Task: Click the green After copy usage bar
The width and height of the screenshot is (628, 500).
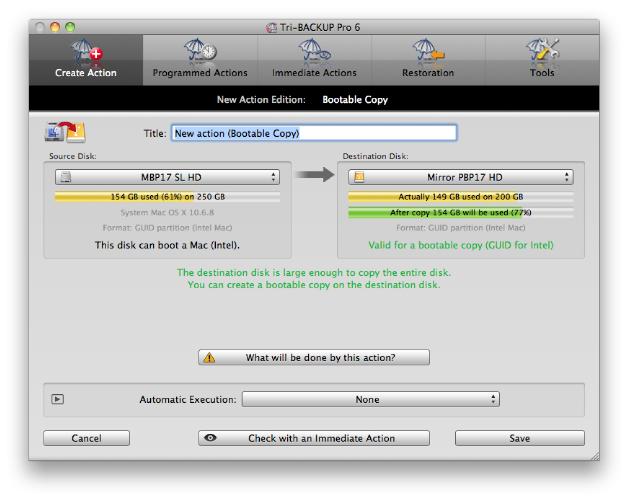Action: pyautogui.click(x=460, y=212)
